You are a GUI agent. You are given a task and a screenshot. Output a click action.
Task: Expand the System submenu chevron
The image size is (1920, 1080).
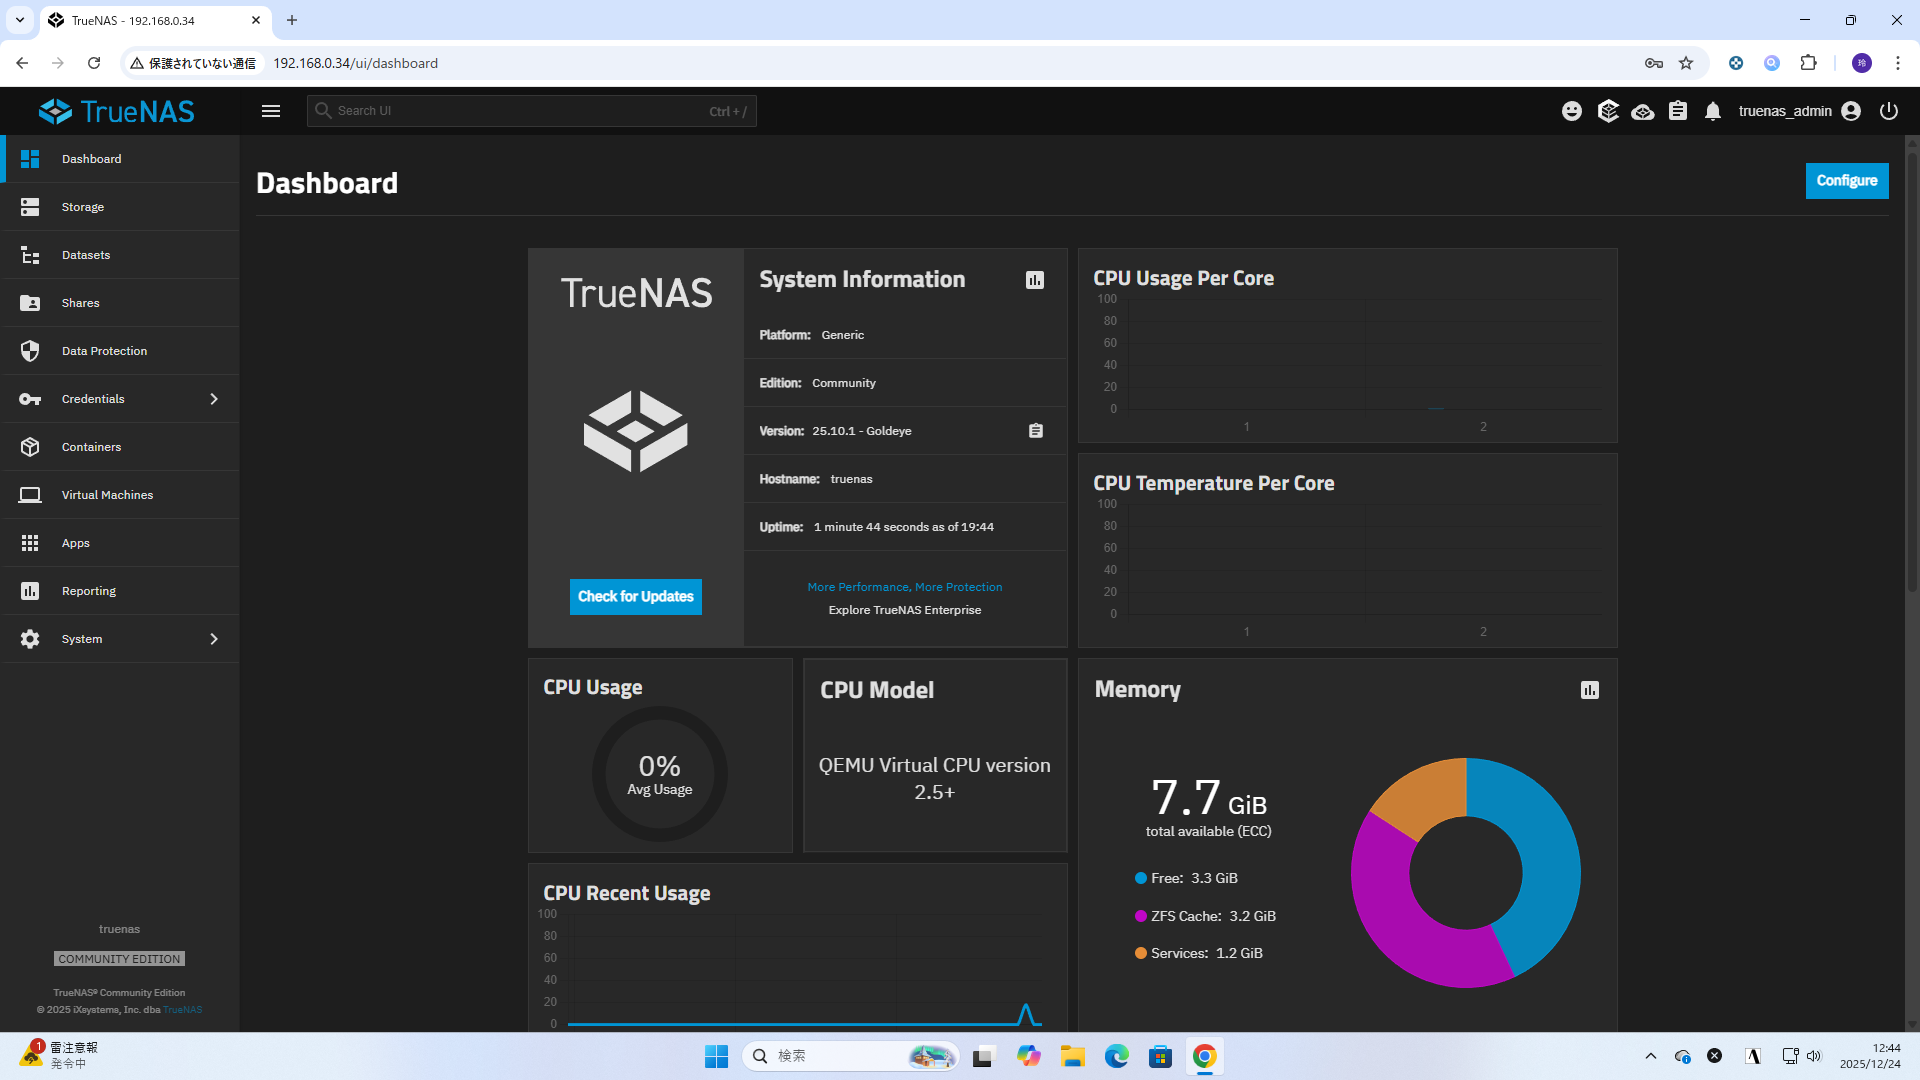(214, 639)
